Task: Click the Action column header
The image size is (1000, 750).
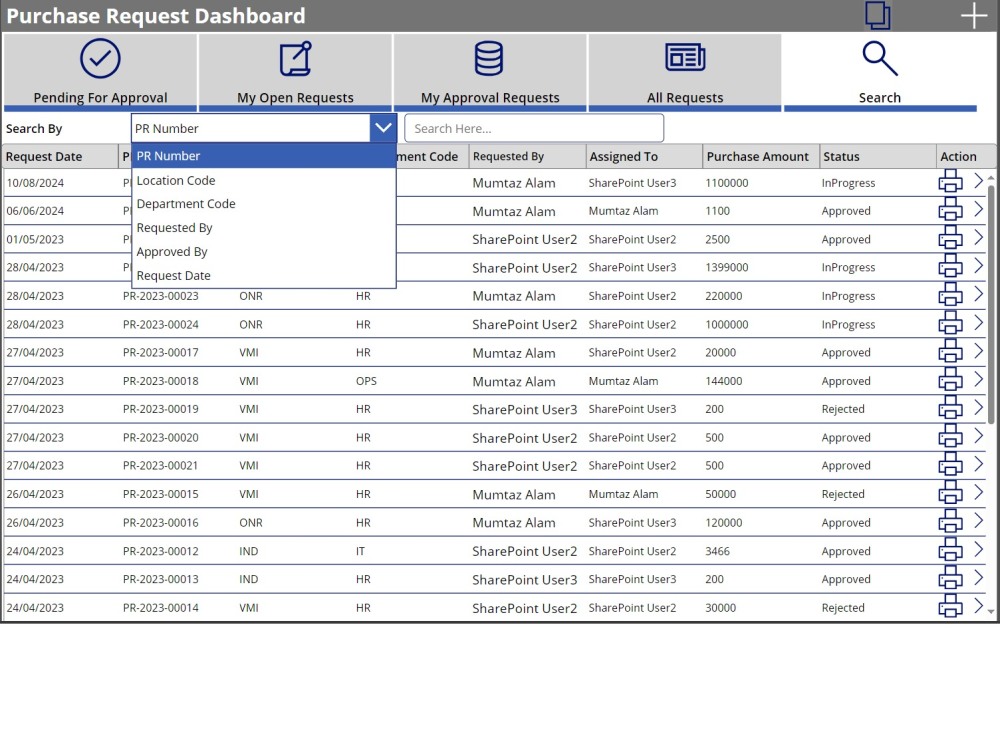Action: (x=966, y=156)
